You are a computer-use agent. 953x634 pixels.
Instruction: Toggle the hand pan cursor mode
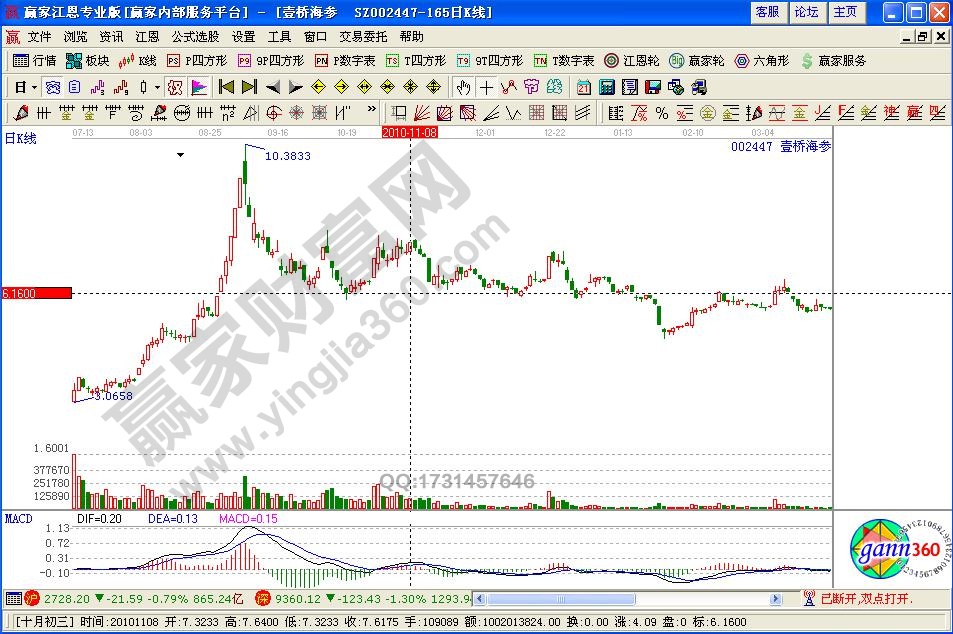pos(463,87)
